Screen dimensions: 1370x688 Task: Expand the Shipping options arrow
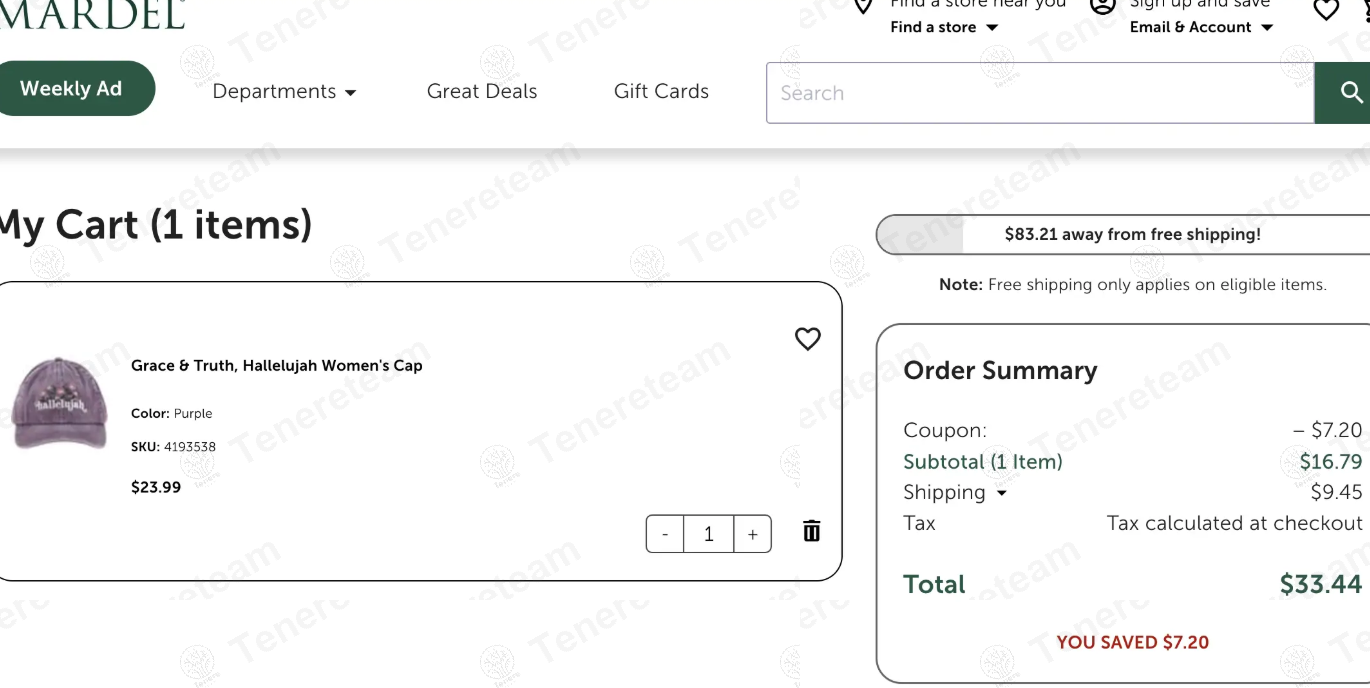[x=1001, y=493]
